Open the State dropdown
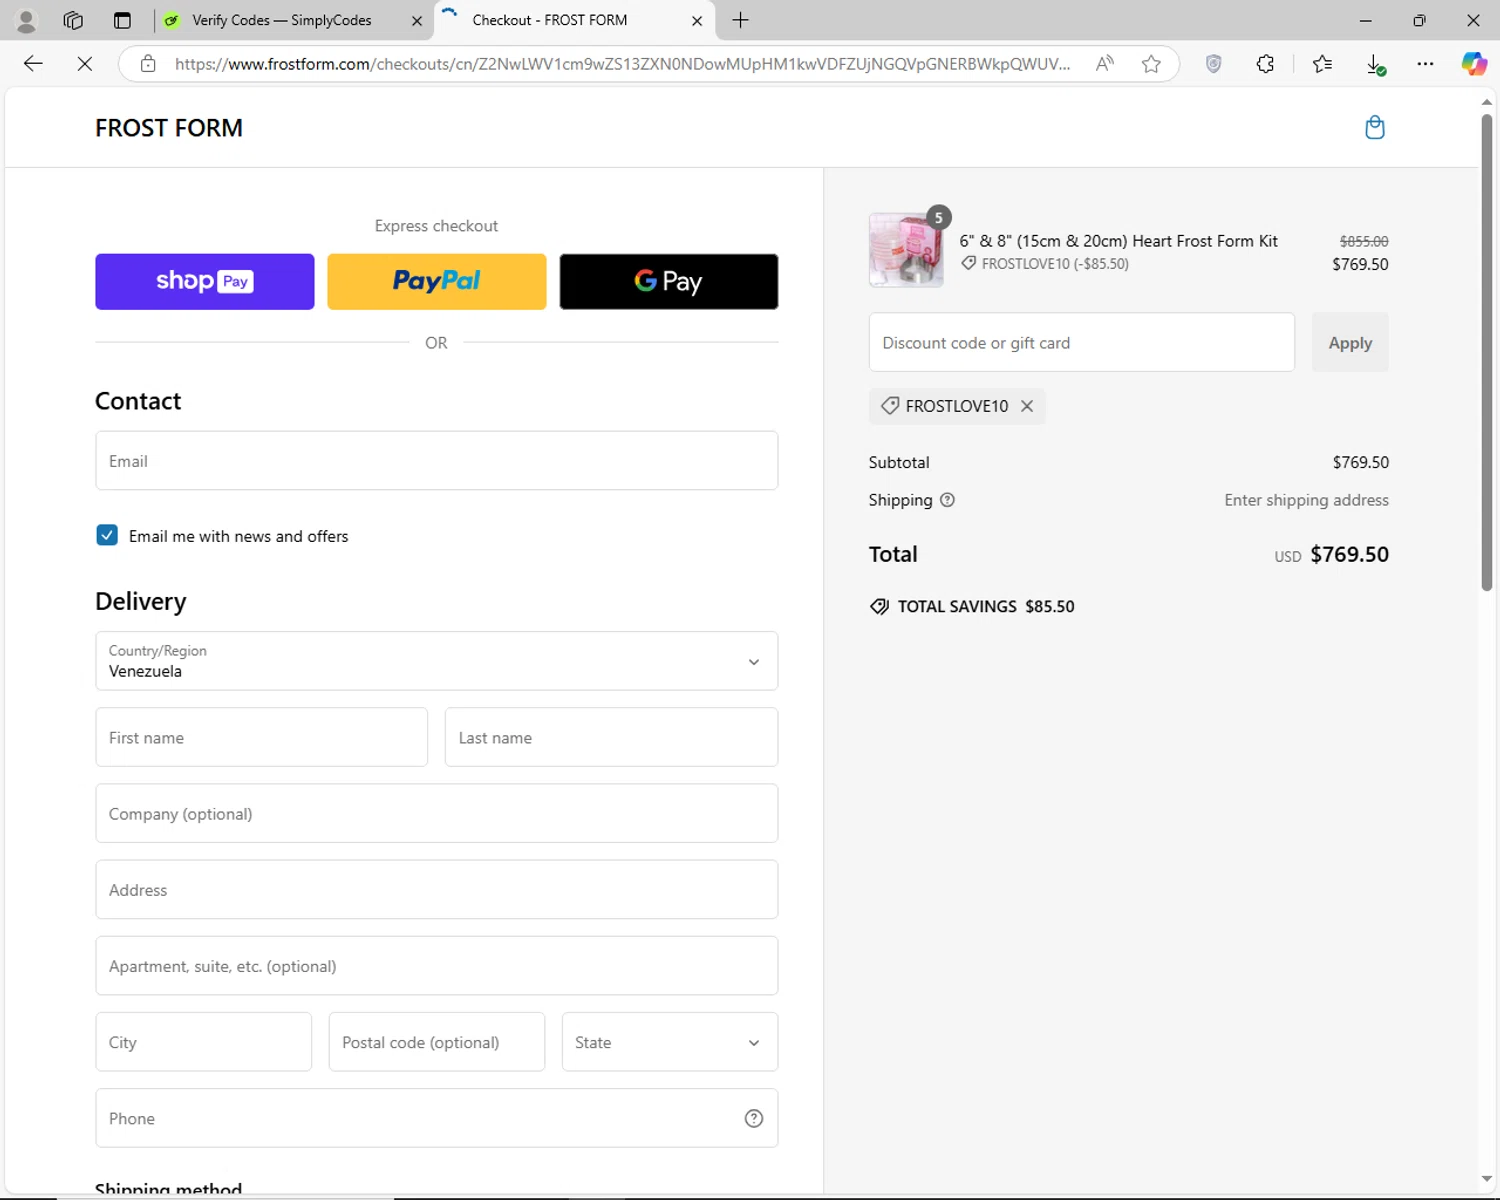The height and width of the screenshot is (1200, 1500). [x=670, y=1042]
